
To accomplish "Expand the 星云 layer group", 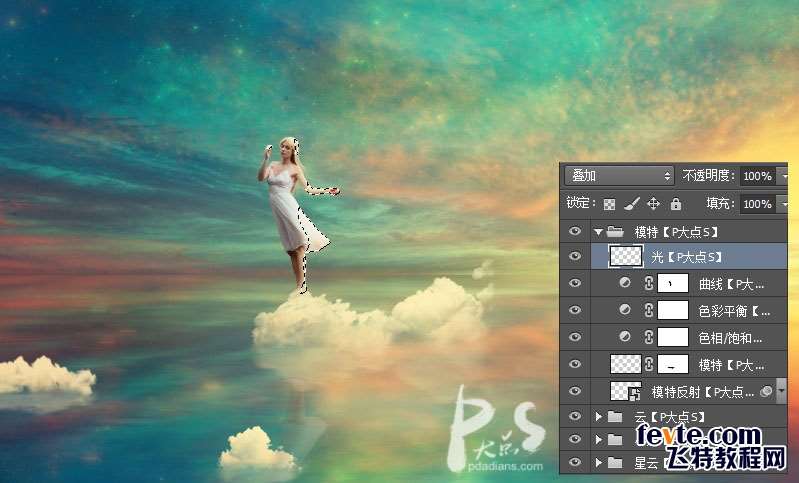I will [599, 463].
